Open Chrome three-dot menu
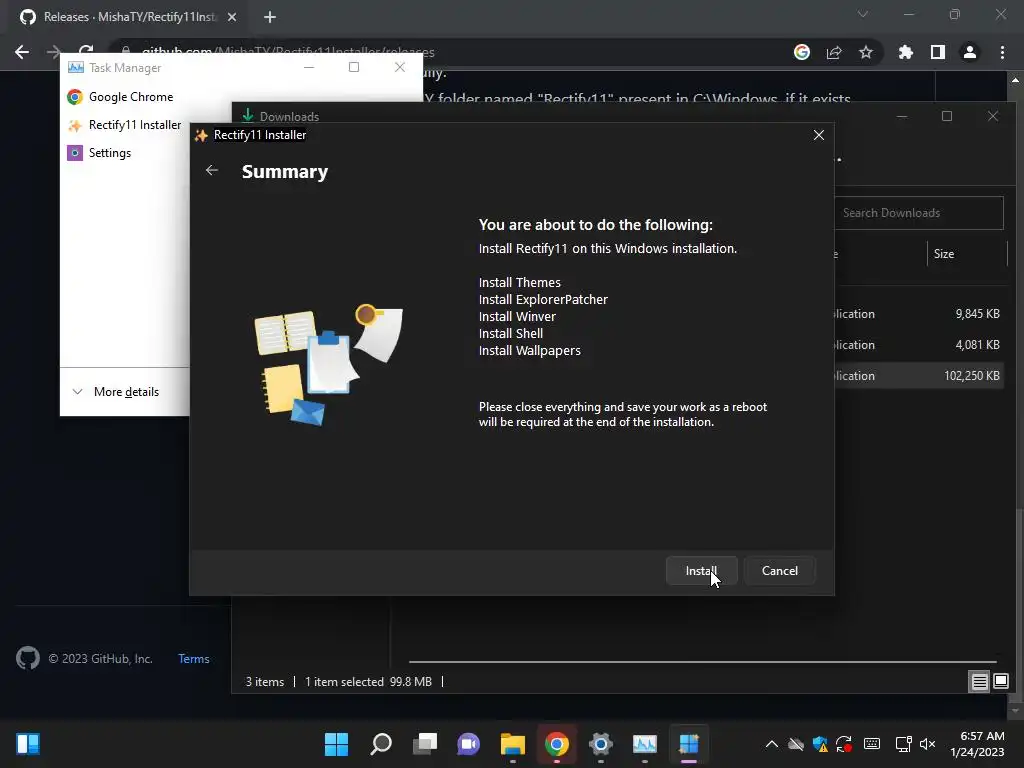 pos(1002,52)
